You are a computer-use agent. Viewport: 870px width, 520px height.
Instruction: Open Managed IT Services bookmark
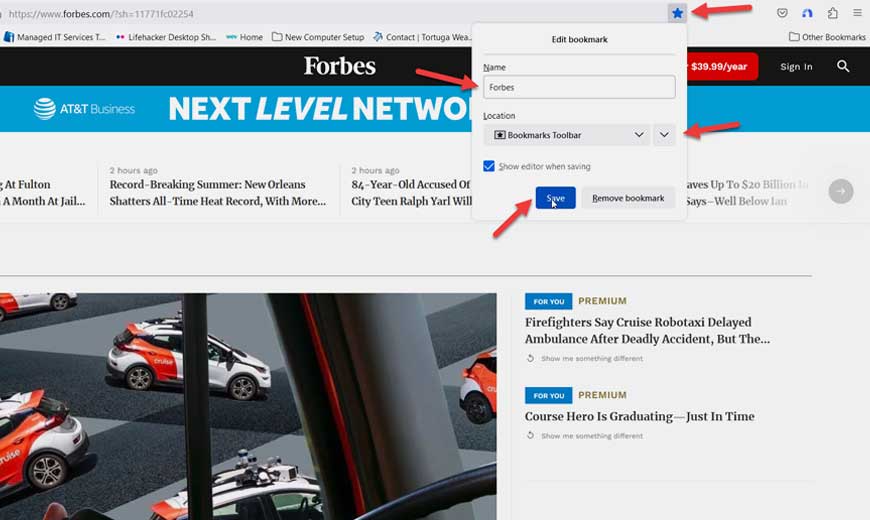(54, 37)
